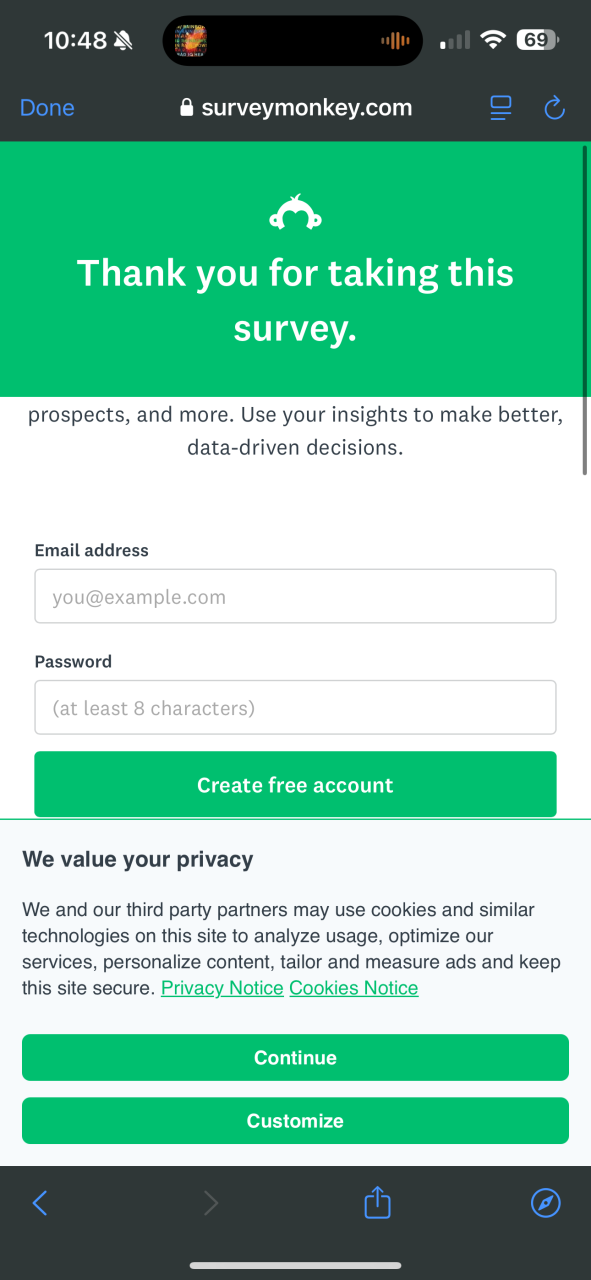This screenshot has height=1280, width=591.
Task: Tap the forward arrow icon
Action: [x=210, y=1203]
